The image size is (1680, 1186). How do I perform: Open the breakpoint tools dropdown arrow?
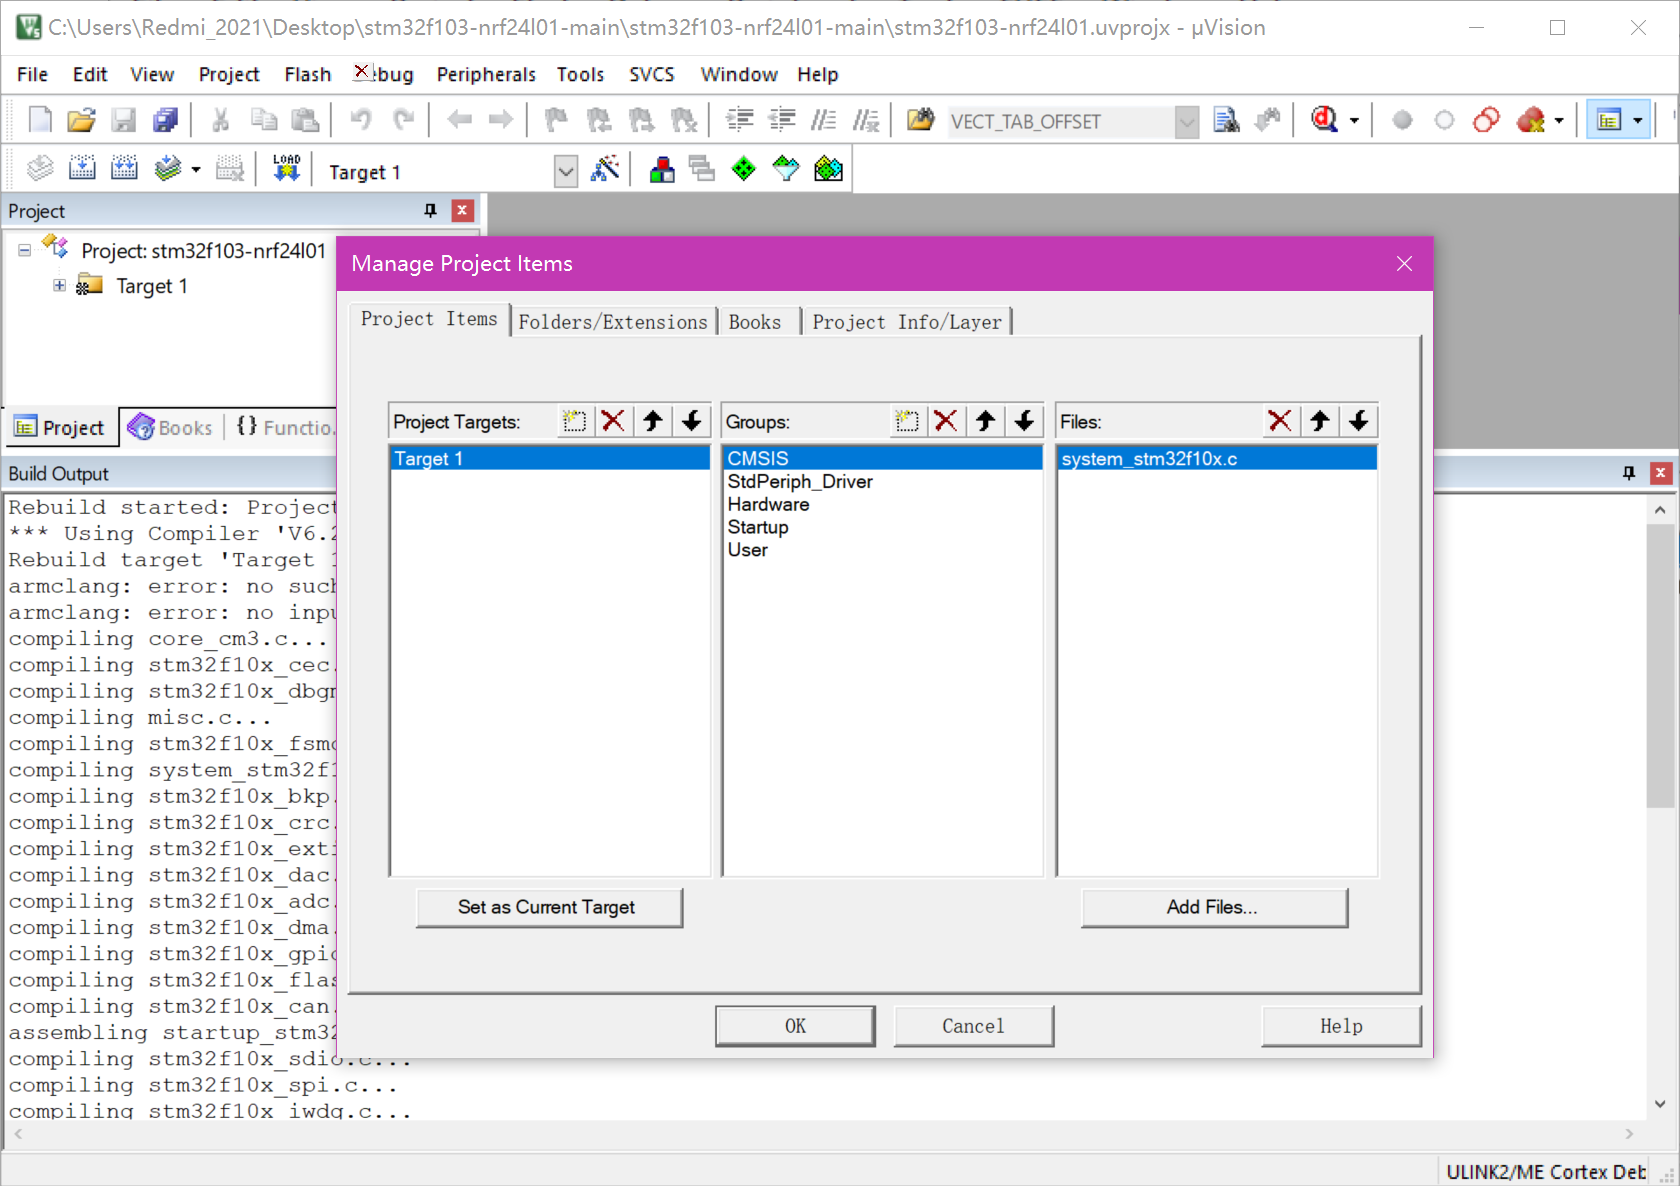(1558, 121)
